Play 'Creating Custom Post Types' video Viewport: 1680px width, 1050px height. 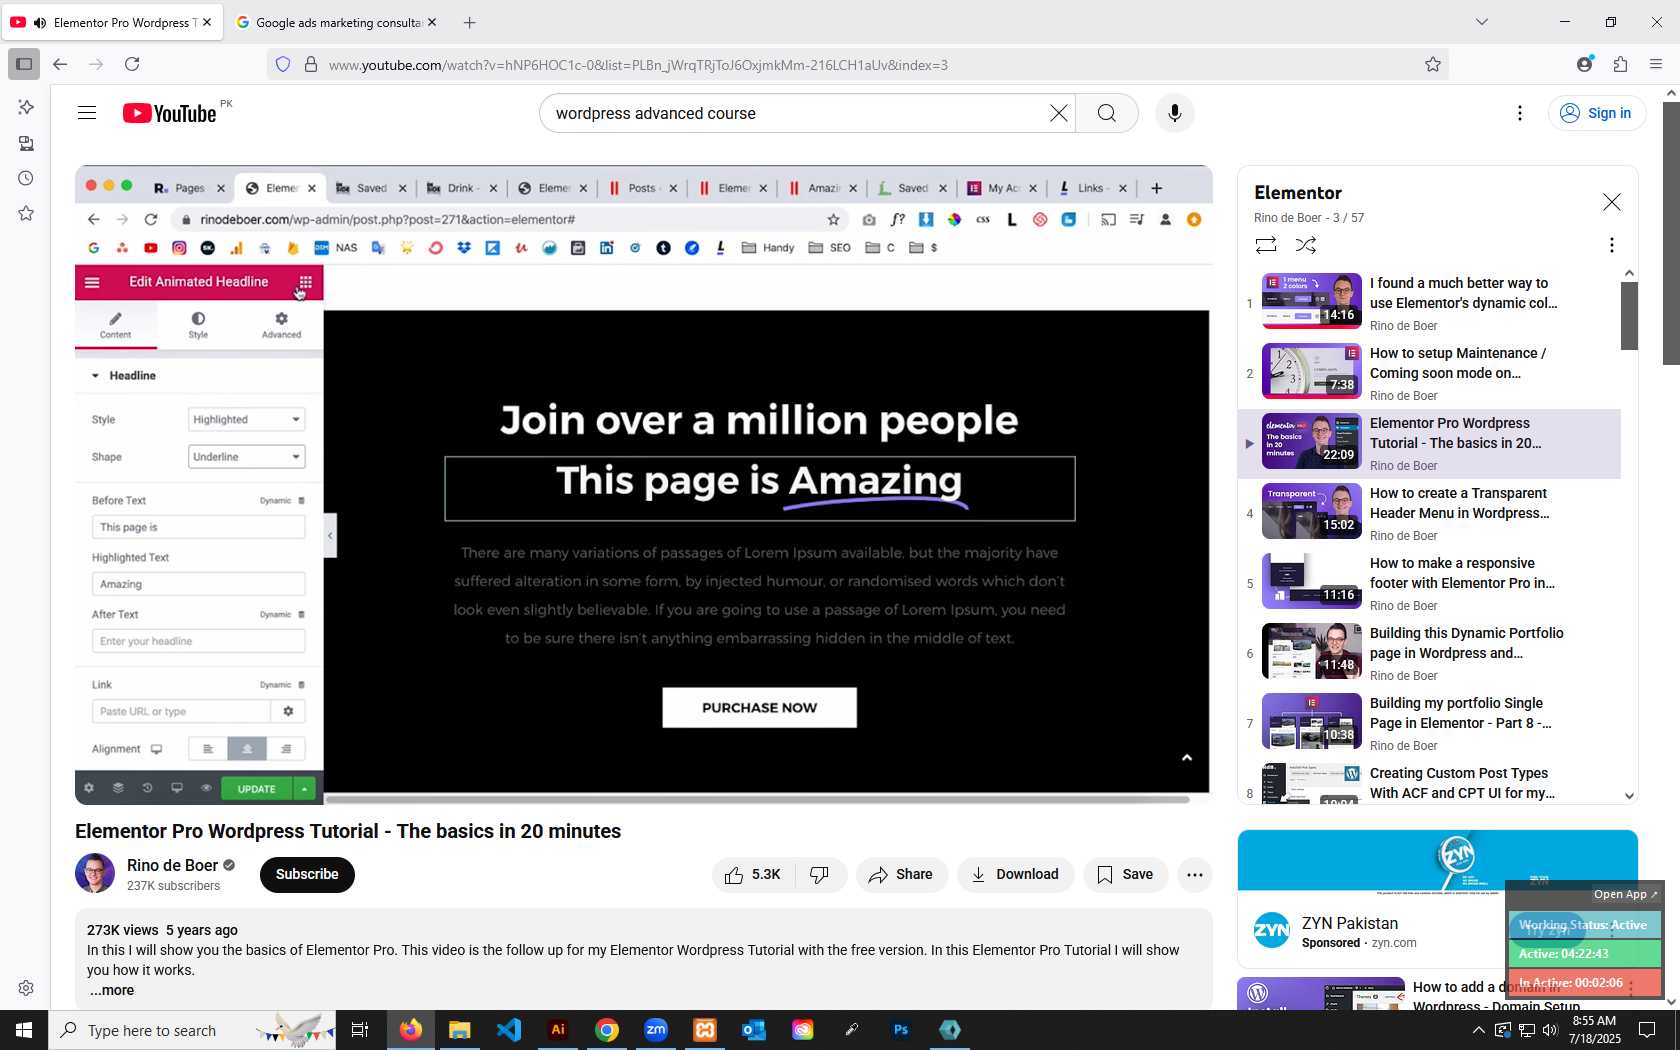tap(1430, 783)
